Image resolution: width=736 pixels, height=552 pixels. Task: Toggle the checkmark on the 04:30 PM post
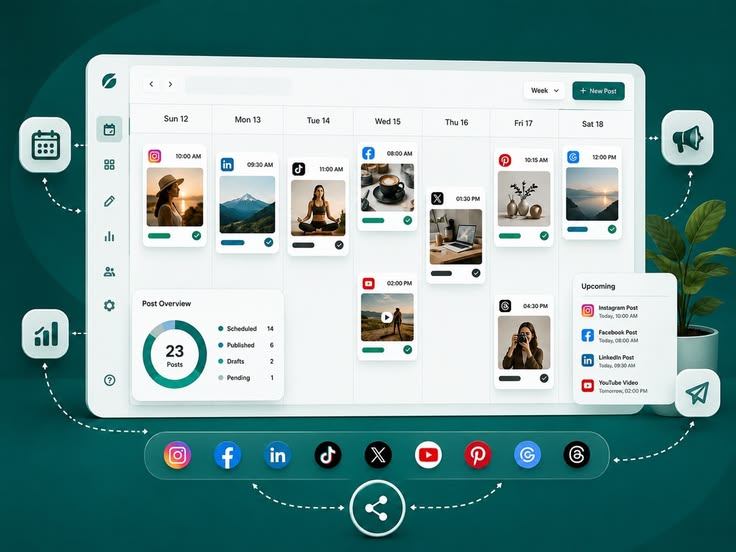coord(544,378)
